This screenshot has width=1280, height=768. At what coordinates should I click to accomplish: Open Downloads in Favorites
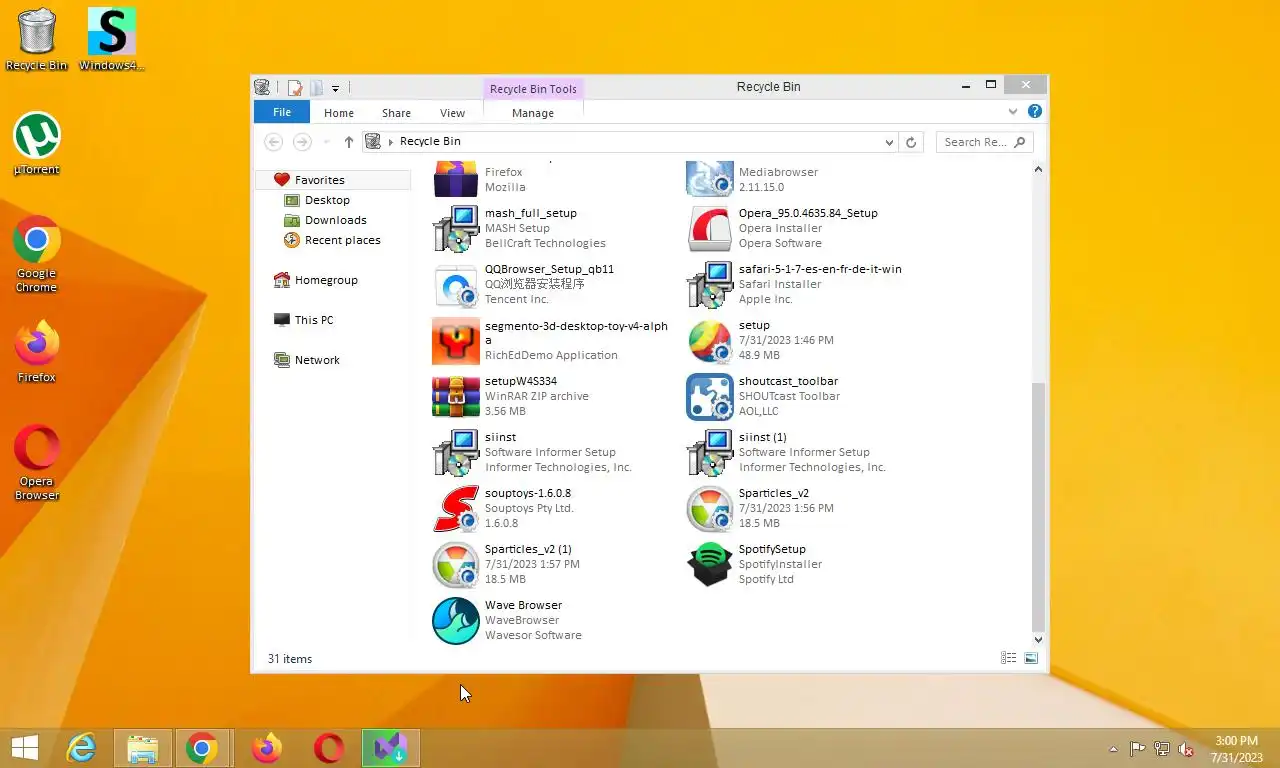point(335,220)
